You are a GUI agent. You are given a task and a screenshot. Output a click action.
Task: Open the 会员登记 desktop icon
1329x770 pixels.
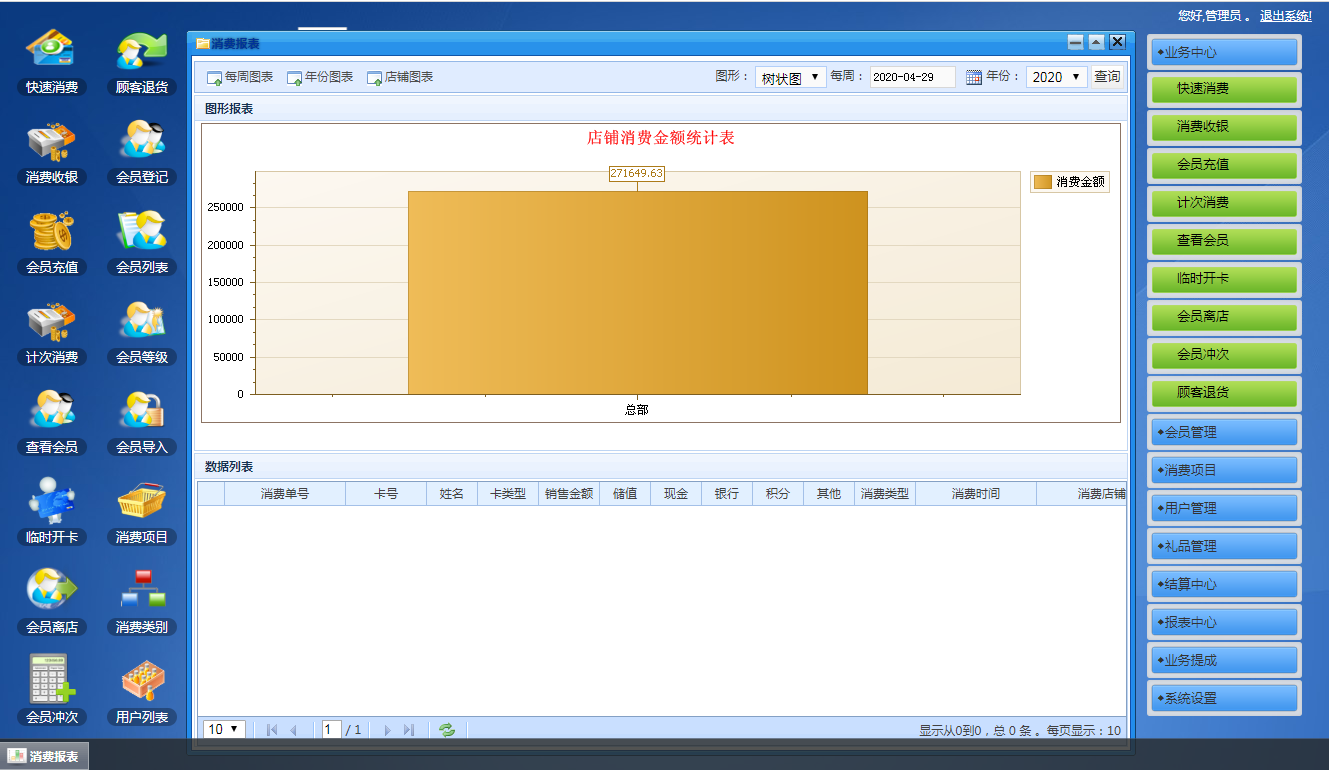point(141,142)
